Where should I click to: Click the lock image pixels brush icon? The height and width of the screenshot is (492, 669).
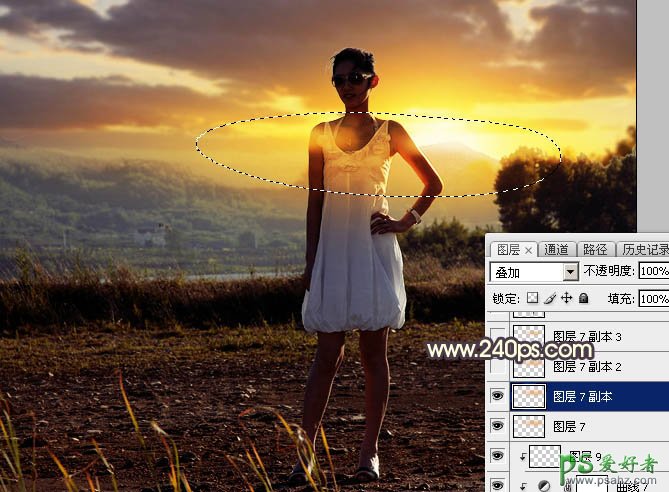coord(549,298)
